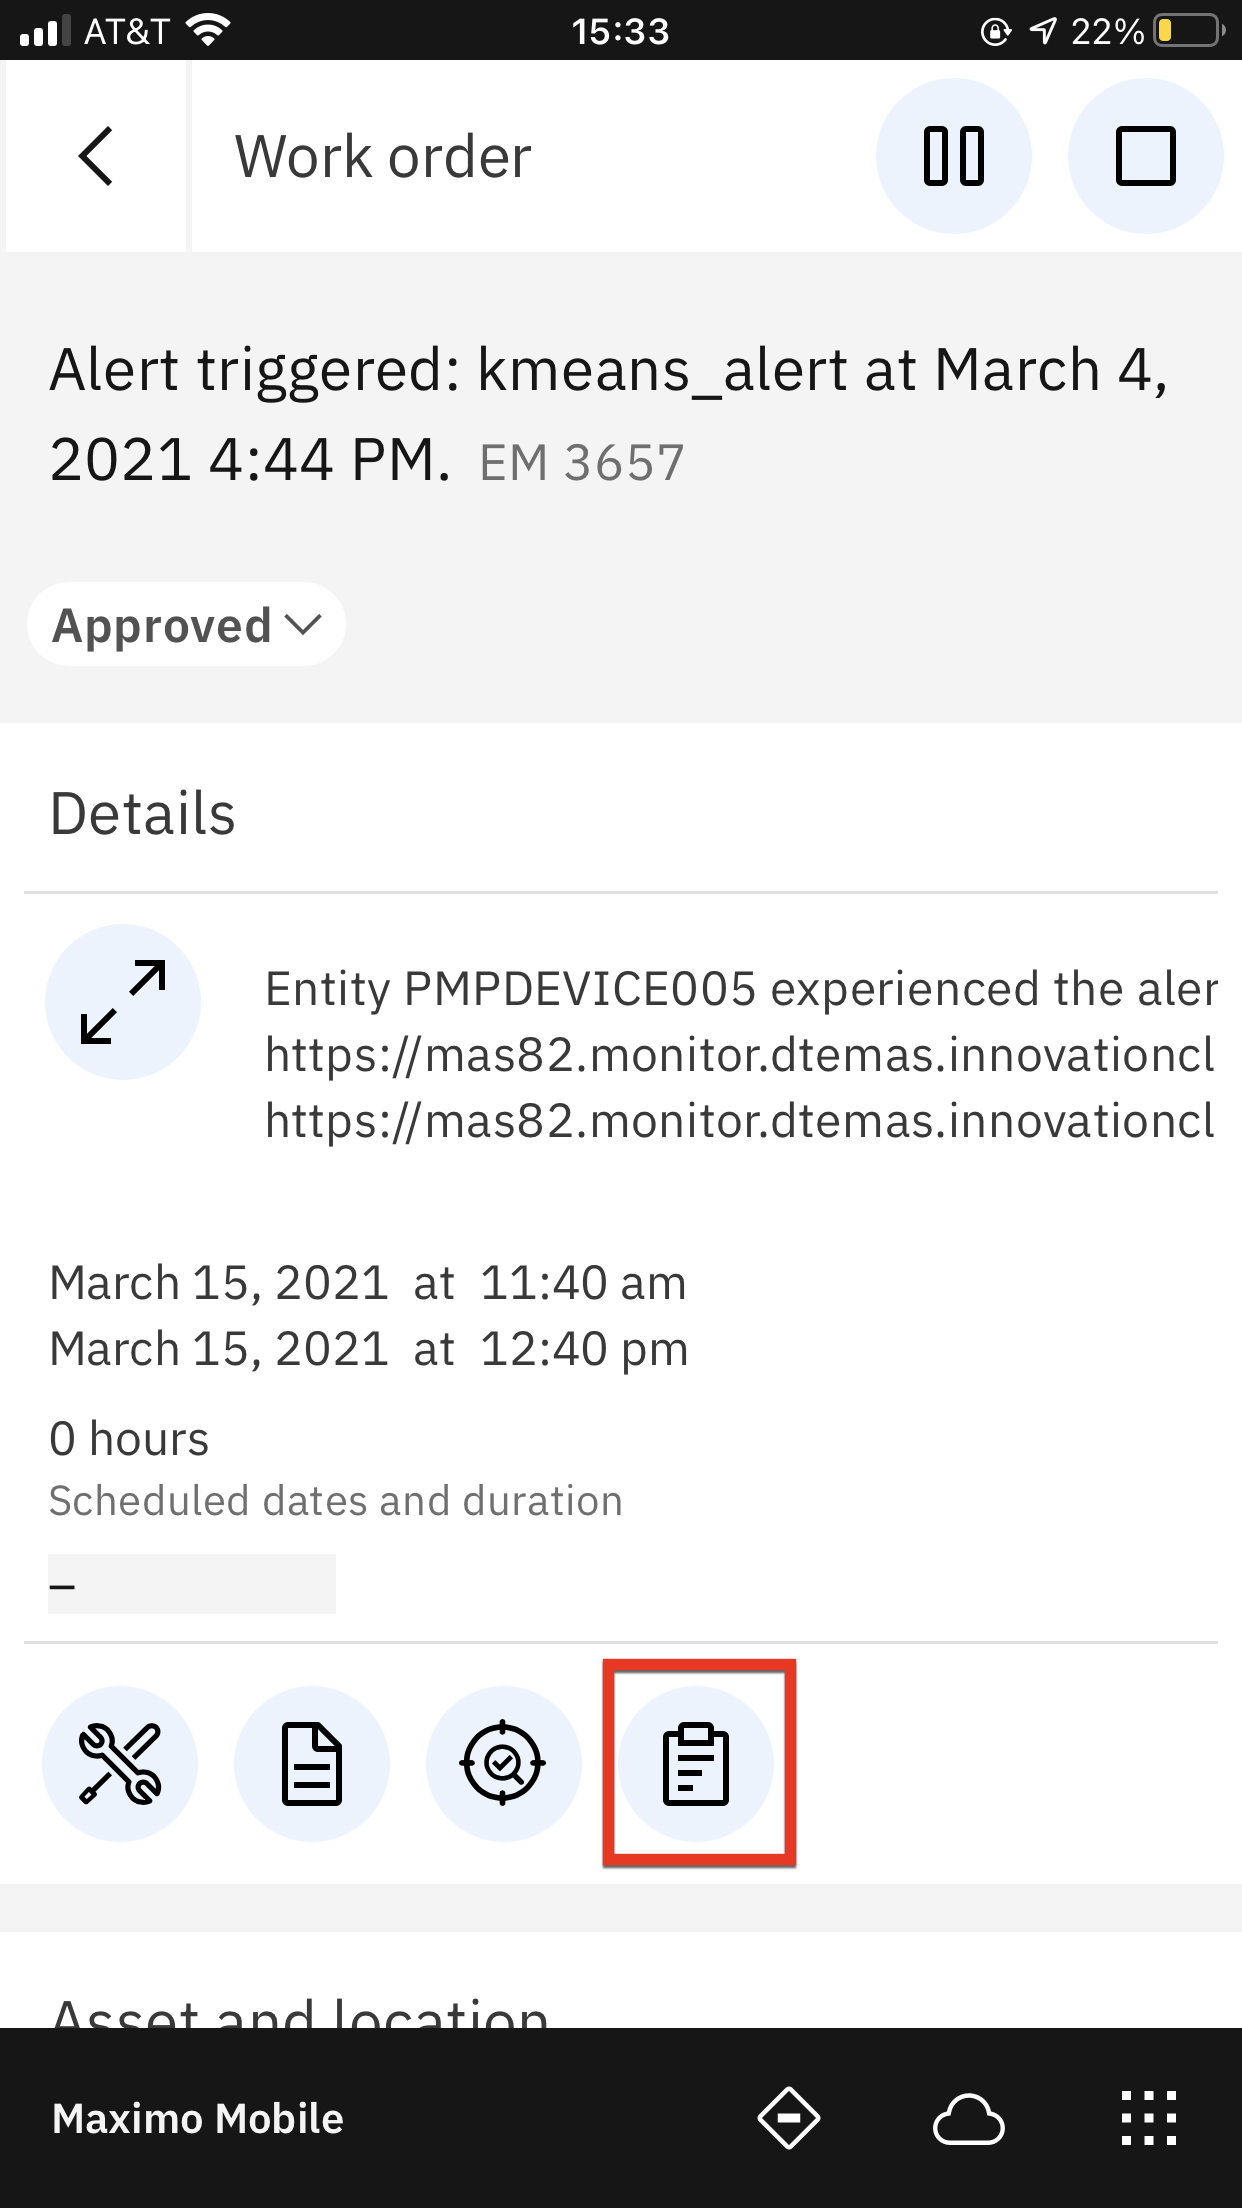Screen dimensions: 1242x2208
Task: Open the nine-dot app grid menu
Action: coord(1149,2118)
